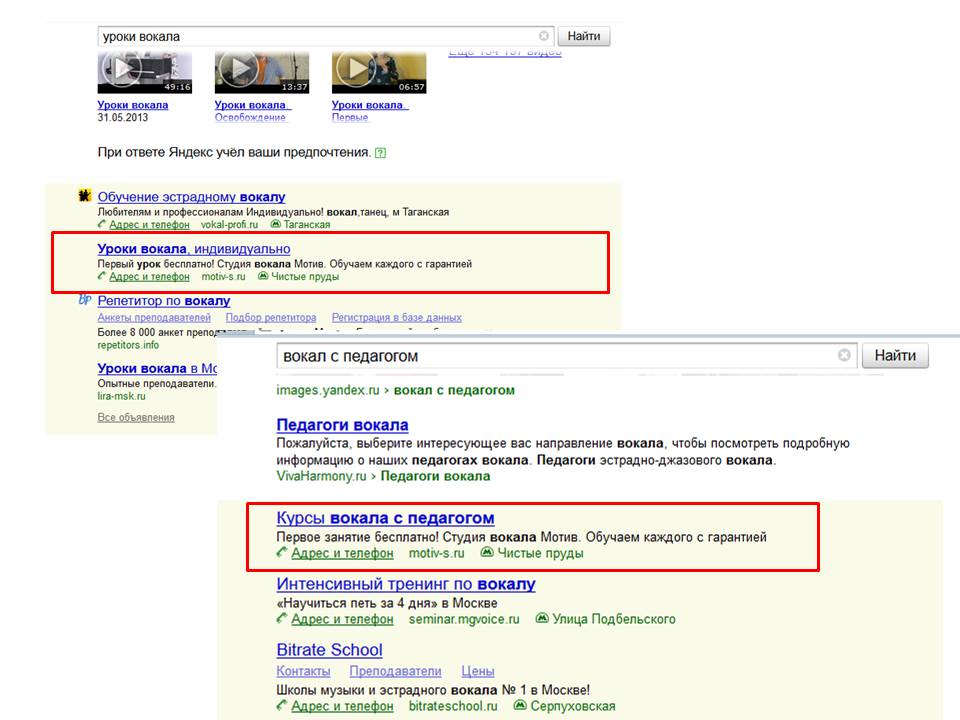Open 'Bitrate School' ad title

click(x=329, y=650)
